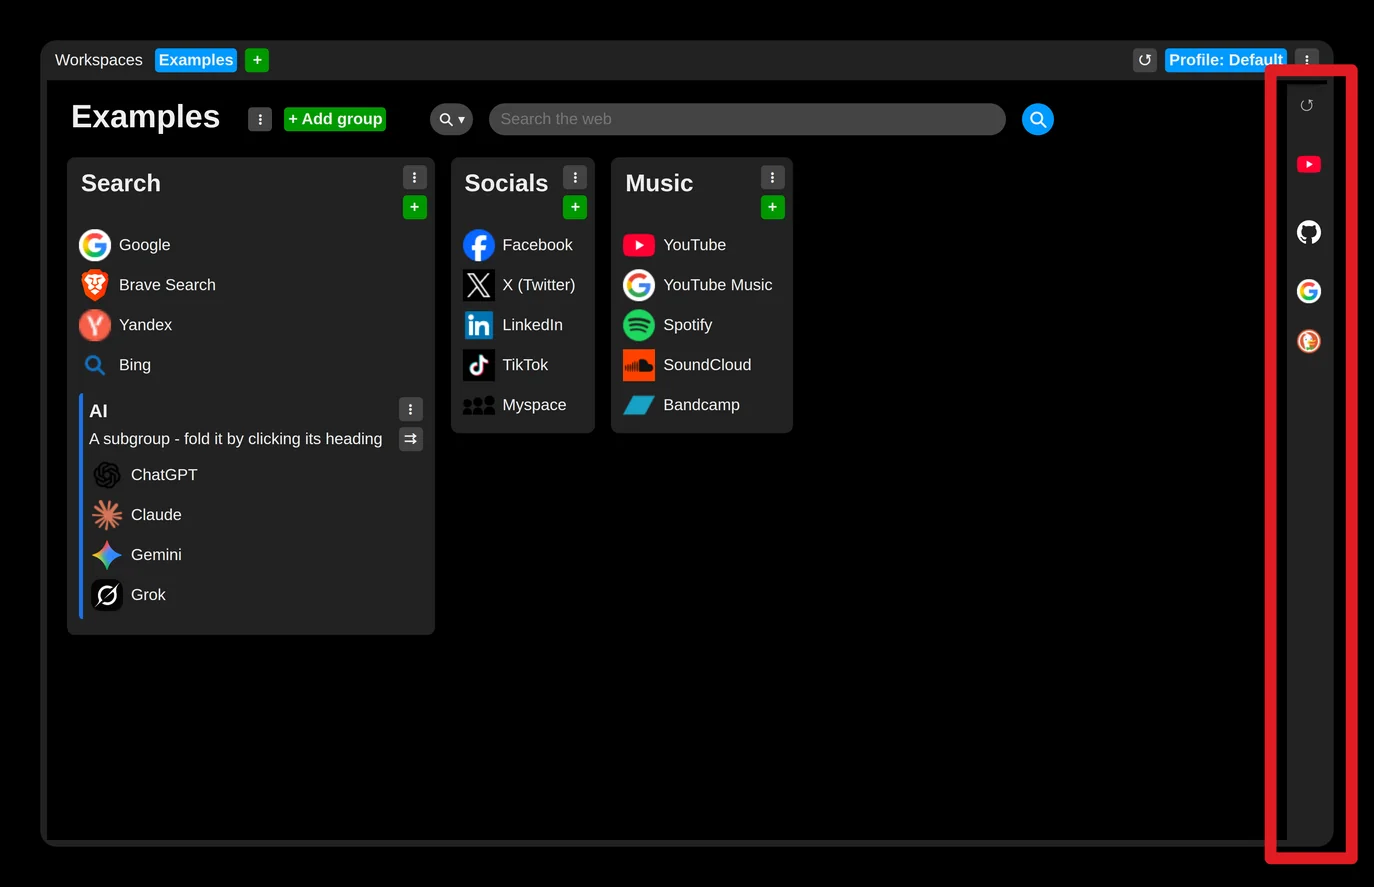Add a bookmark to the Socials group
Screen dimensions: 1374x887
[575, 207]
